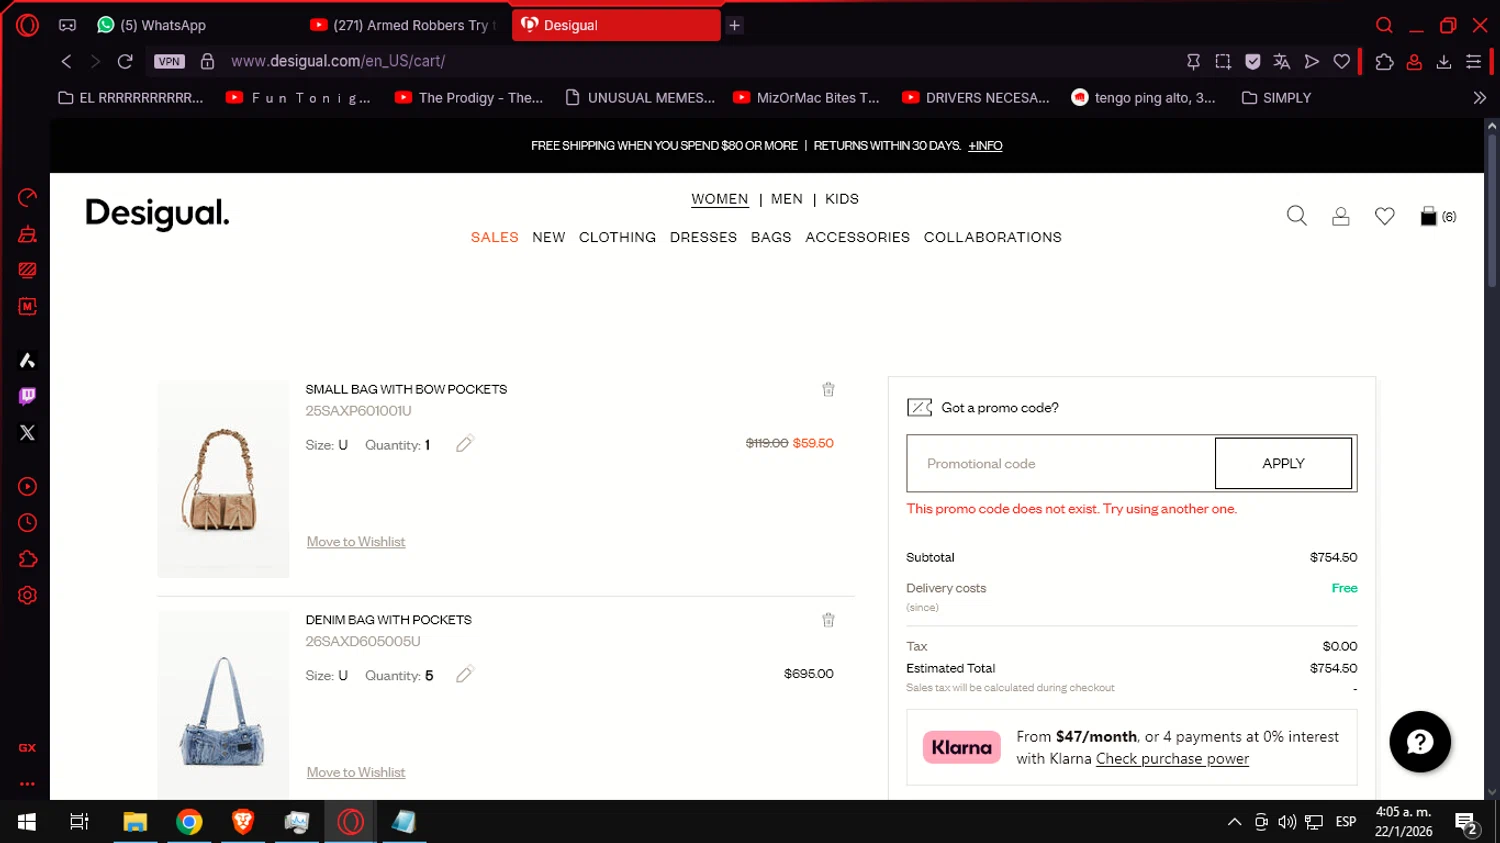Open Check purchase power Klarna link

click(1172, 759)
